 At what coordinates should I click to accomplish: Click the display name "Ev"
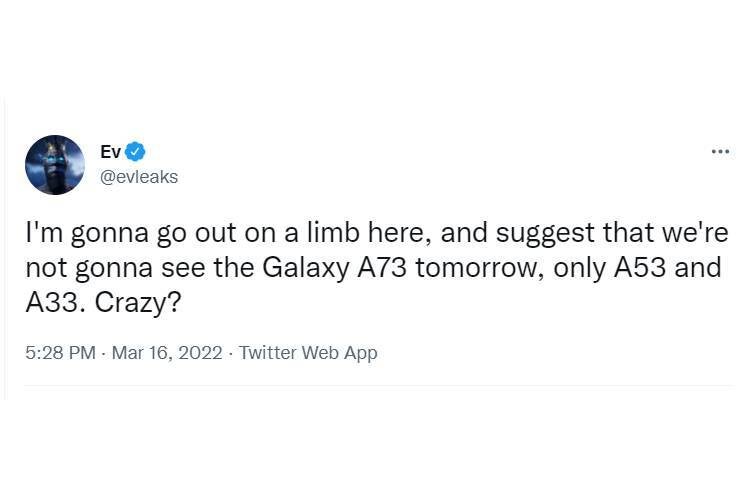tap(110, 151)
